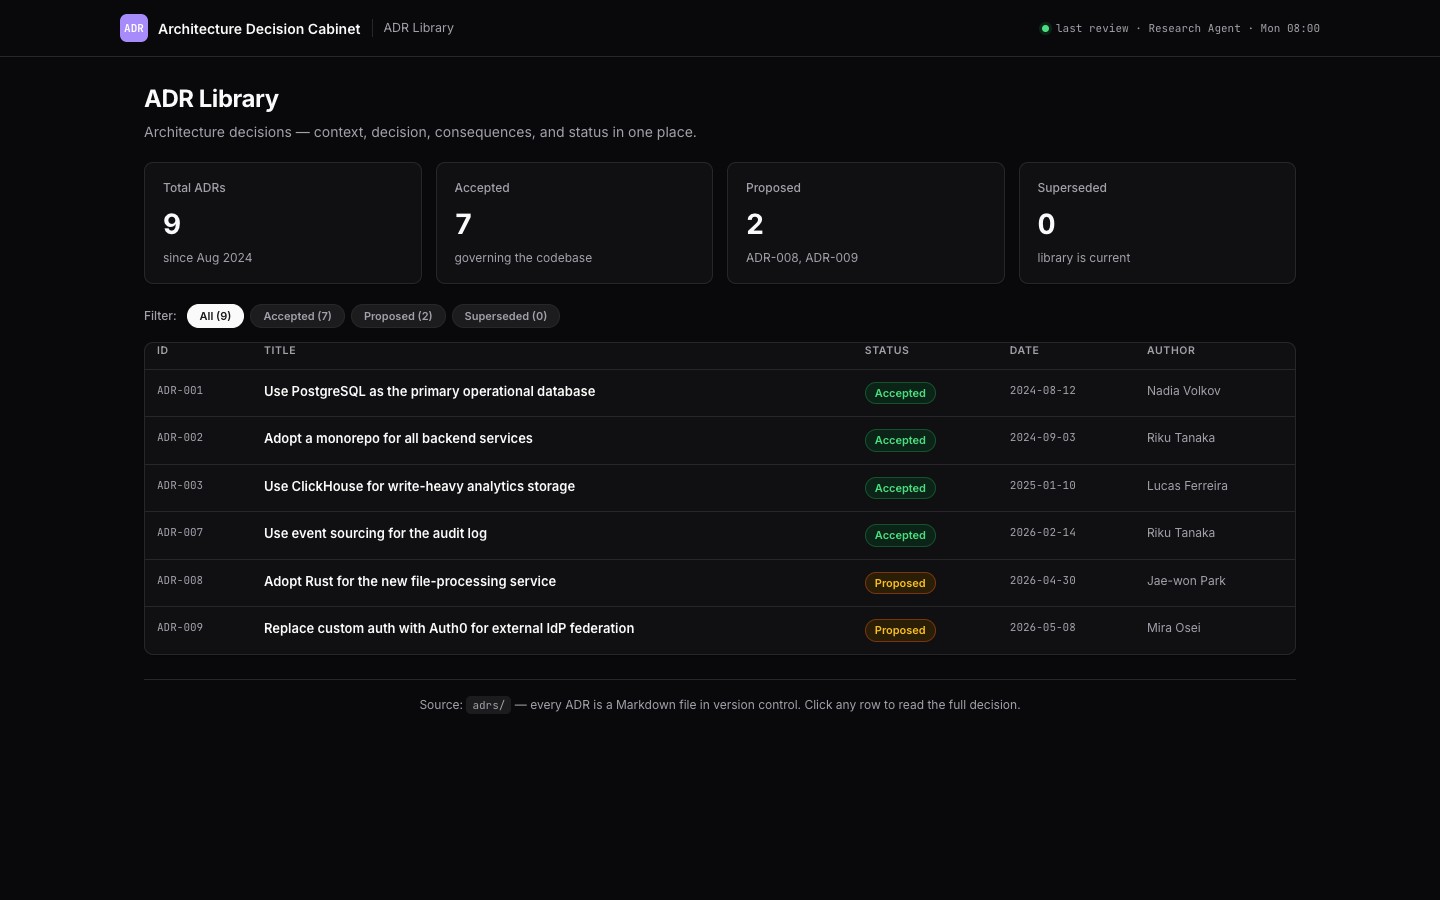This screenshot has width=1440, height=900.
Task: Filter by Superseded (0)
Action: coord(506,316)
